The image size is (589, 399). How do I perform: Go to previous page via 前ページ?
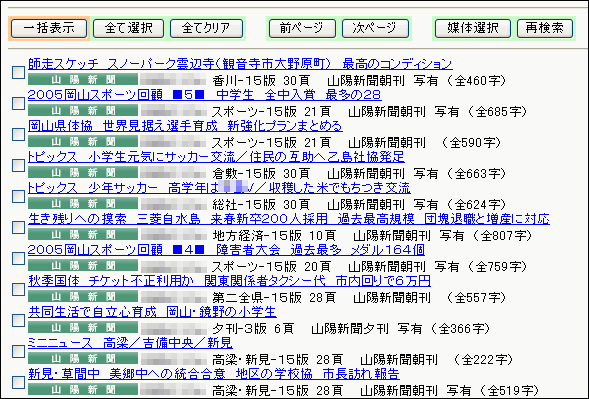pyautogui.click(x=302, y=28)
